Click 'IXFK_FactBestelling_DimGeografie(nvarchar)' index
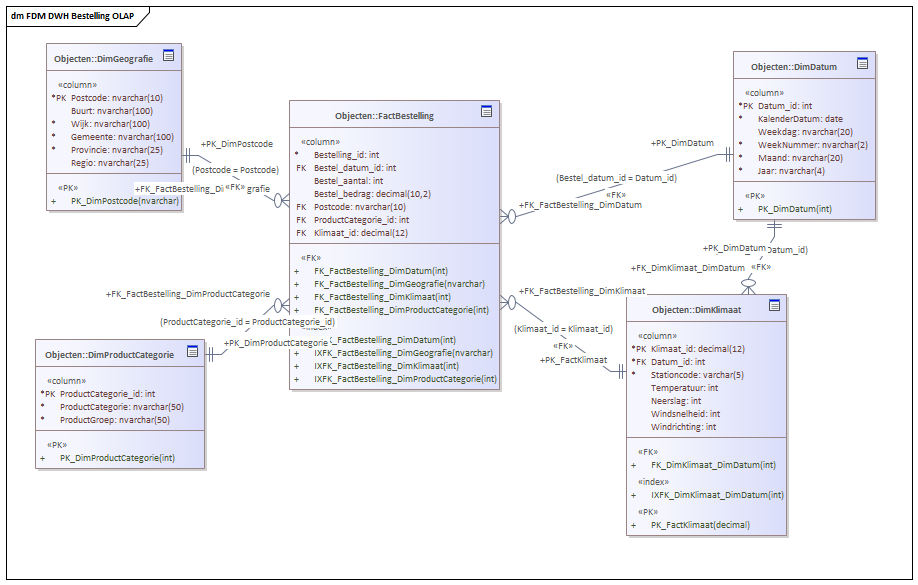Image resolution: width=918 pixels, height=585 pixels. point(403,353)
